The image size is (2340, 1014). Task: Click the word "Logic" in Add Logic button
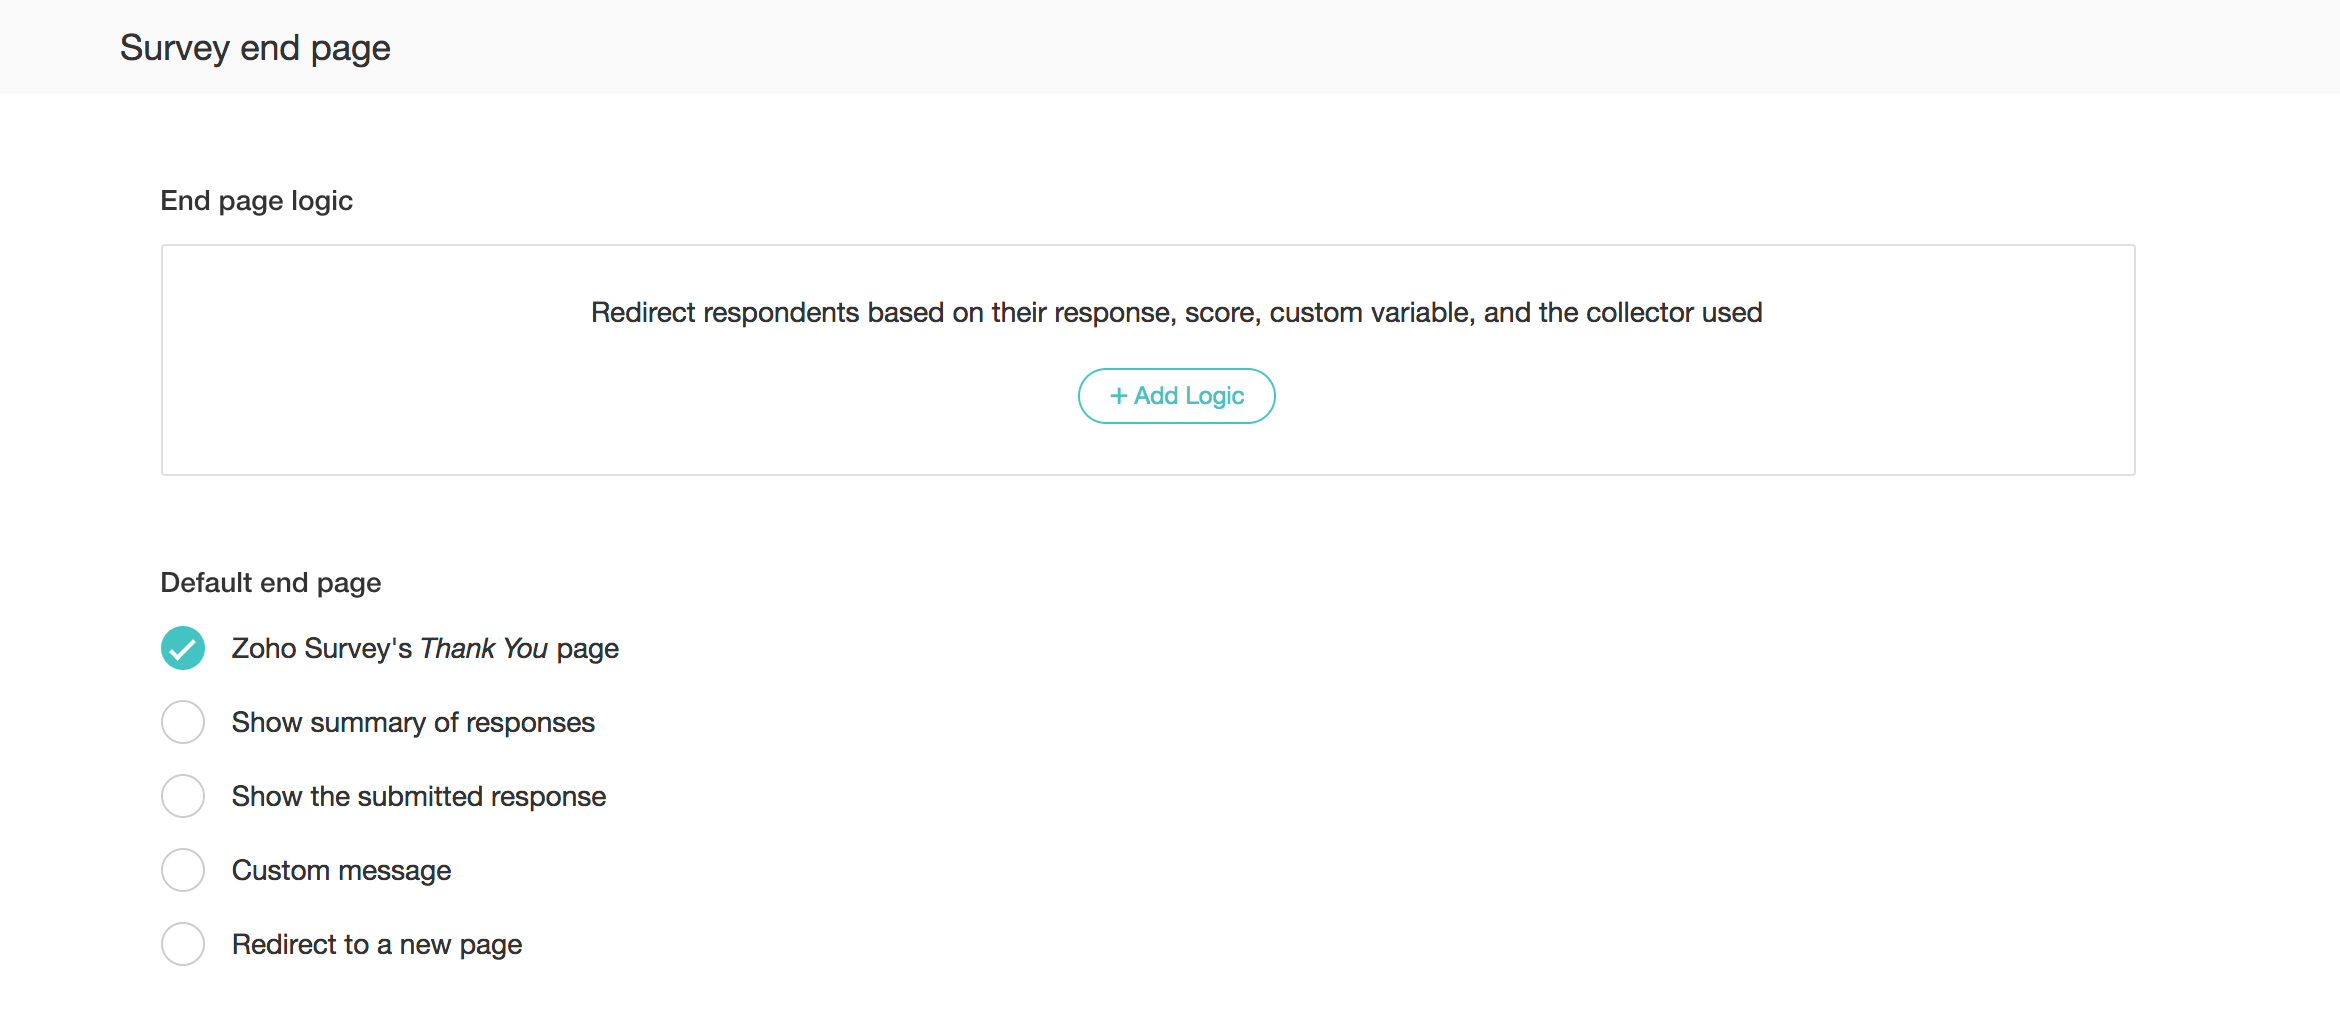[1214, 396]
